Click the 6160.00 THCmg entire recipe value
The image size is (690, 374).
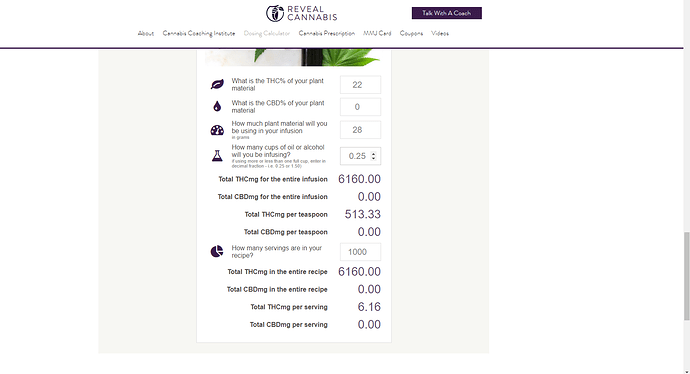[360, 271]
